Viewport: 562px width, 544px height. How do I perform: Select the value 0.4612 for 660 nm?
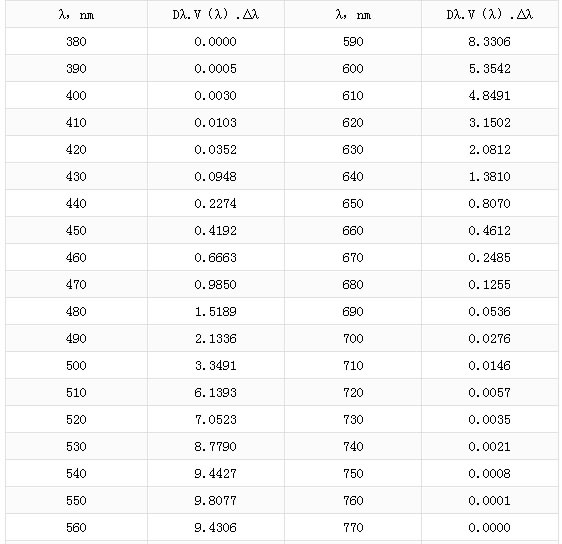coord(490,230)
